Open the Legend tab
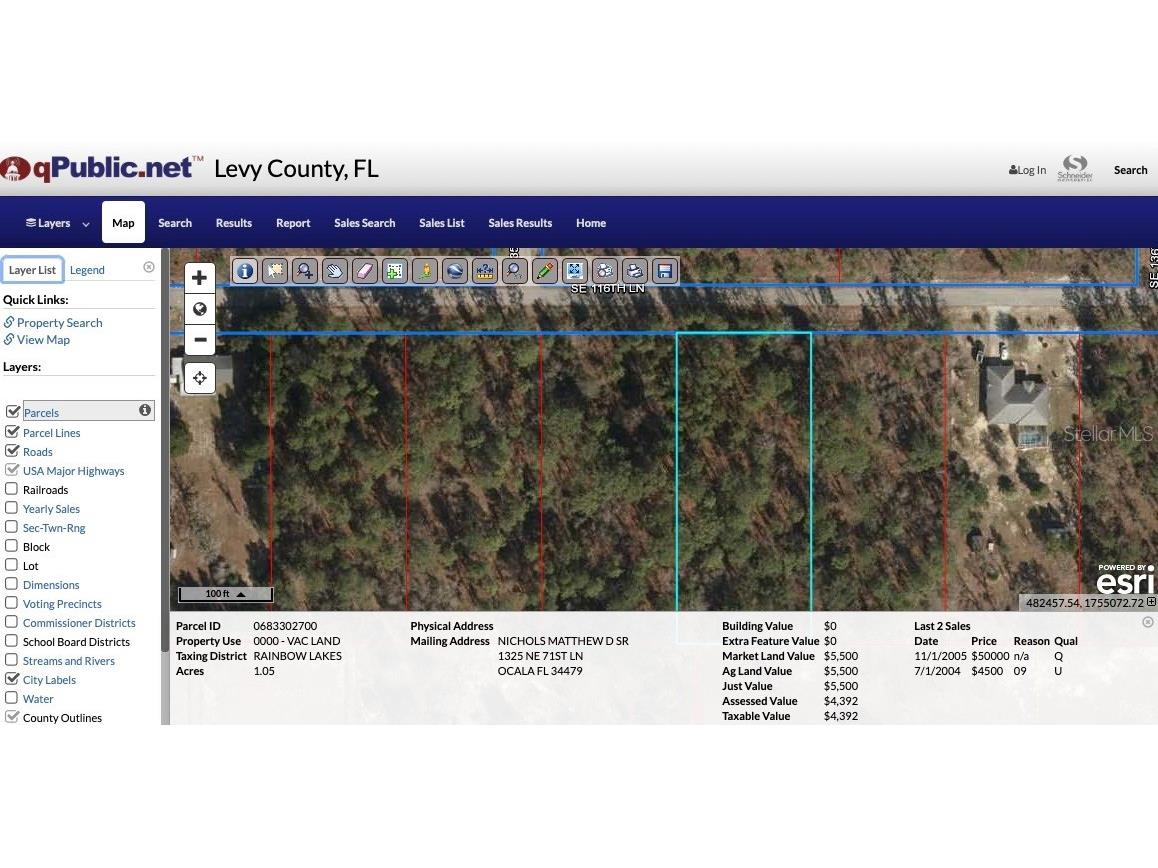1158x868 pixels. [x=87, y=269]
